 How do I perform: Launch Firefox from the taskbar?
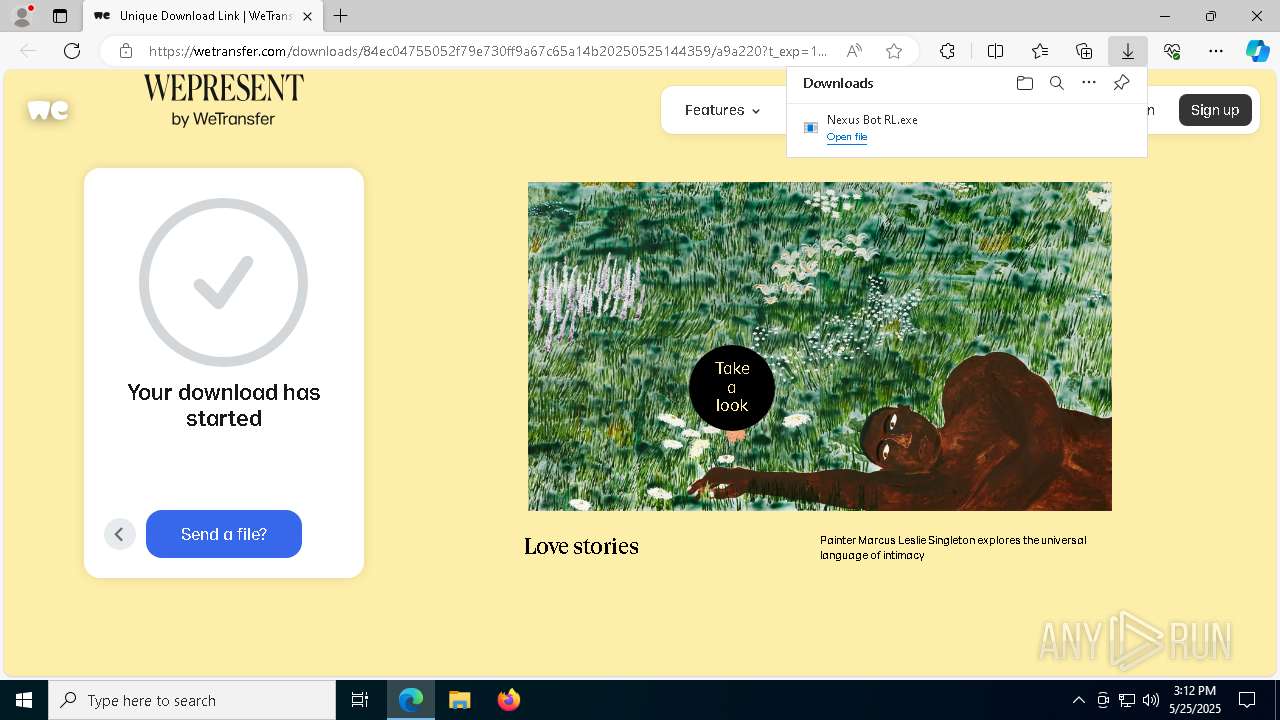click(x=509, y=700)
